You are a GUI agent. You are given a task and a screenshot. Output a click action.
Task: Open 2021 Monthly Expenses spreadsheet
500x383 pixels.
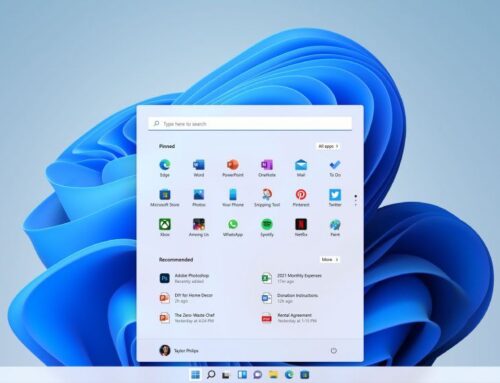tap(292, 278)
